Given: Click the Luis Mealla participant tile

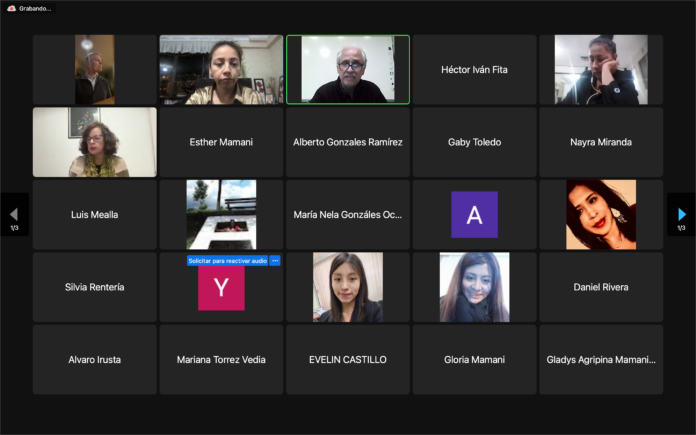Looking at the screenshot, I should coord(95,214).
